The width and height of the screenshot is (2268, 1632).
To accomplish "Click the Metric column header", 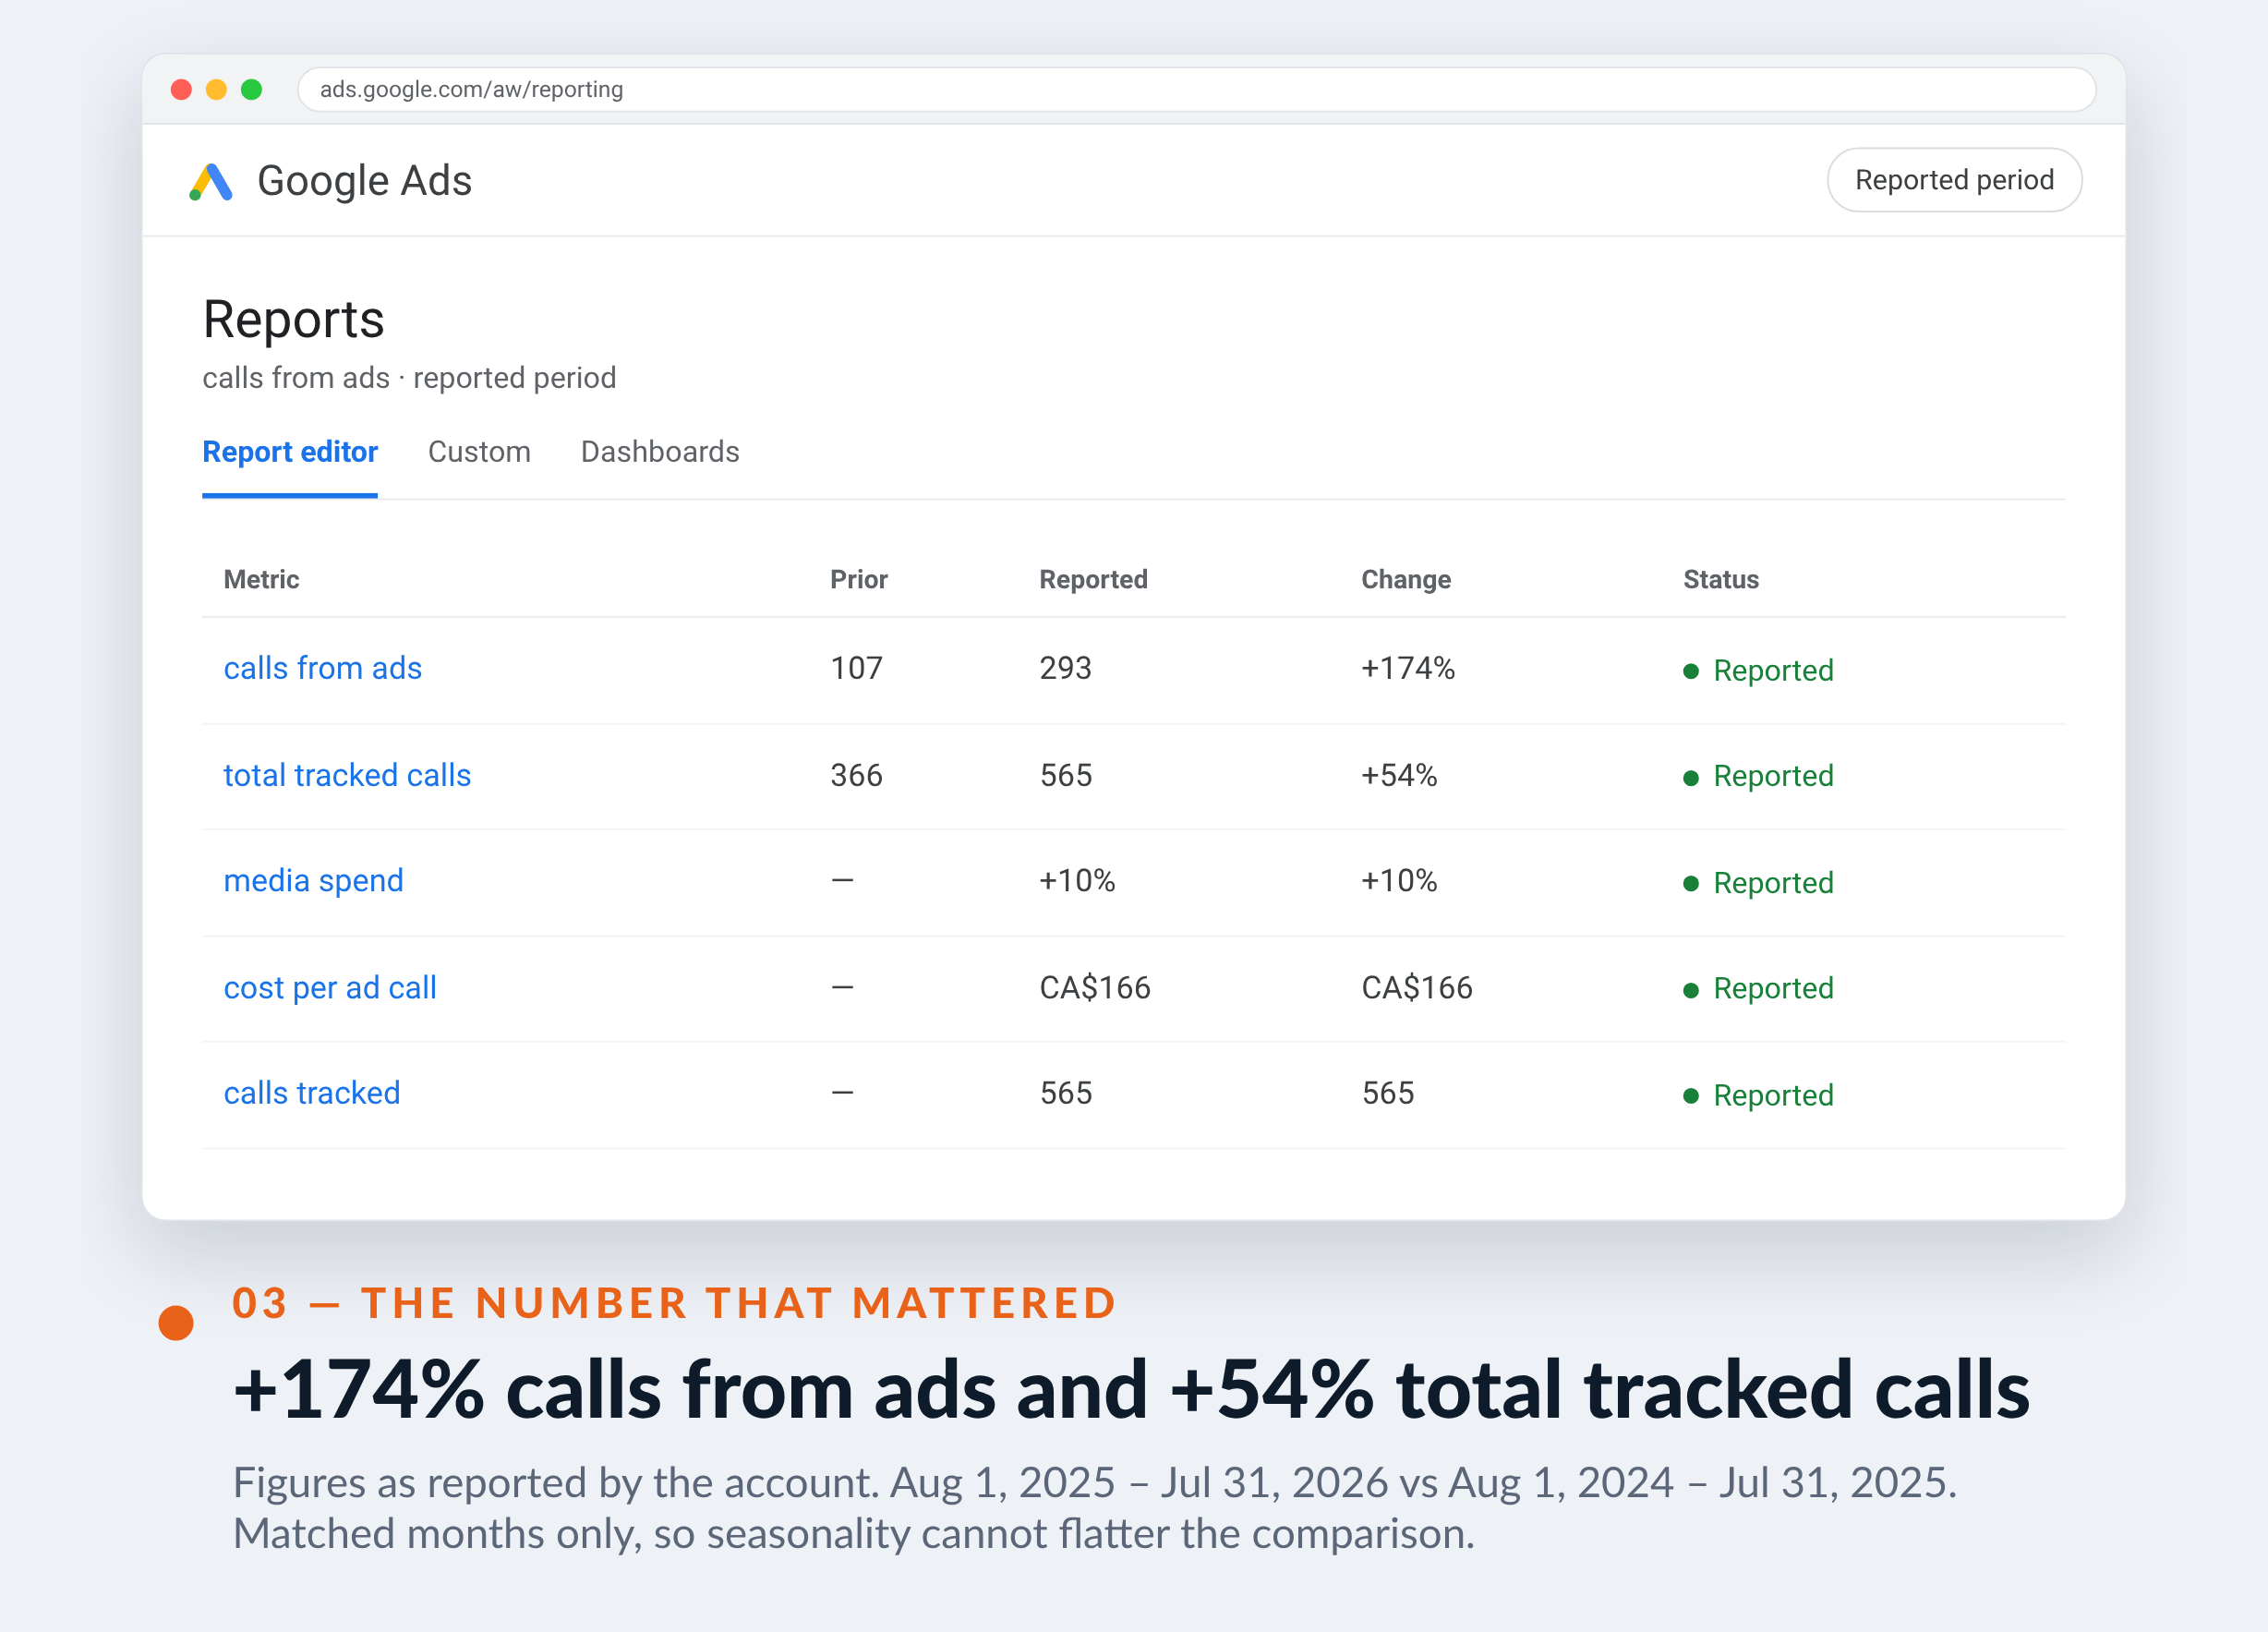I will coord(262,579).
